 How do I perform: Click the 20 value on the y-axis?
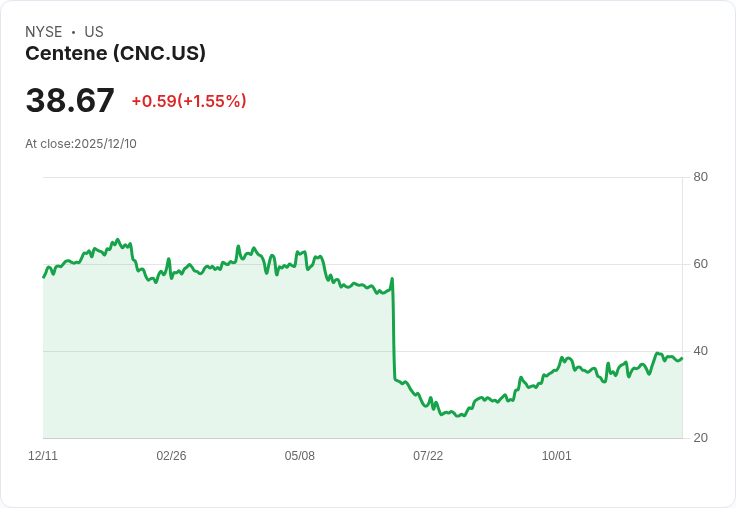tap(700, 438)
